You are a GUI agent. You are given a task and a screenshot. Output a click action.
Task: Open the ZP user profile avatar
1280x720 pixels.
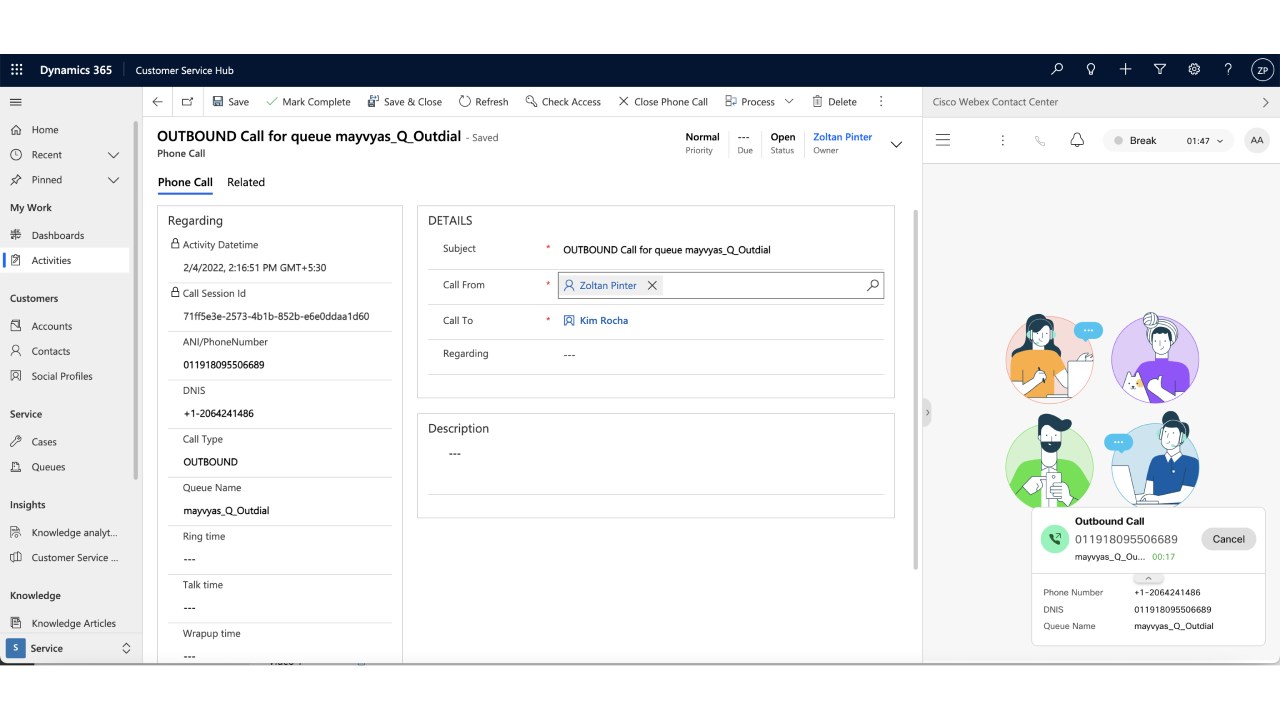click(x=1262, y=70)
